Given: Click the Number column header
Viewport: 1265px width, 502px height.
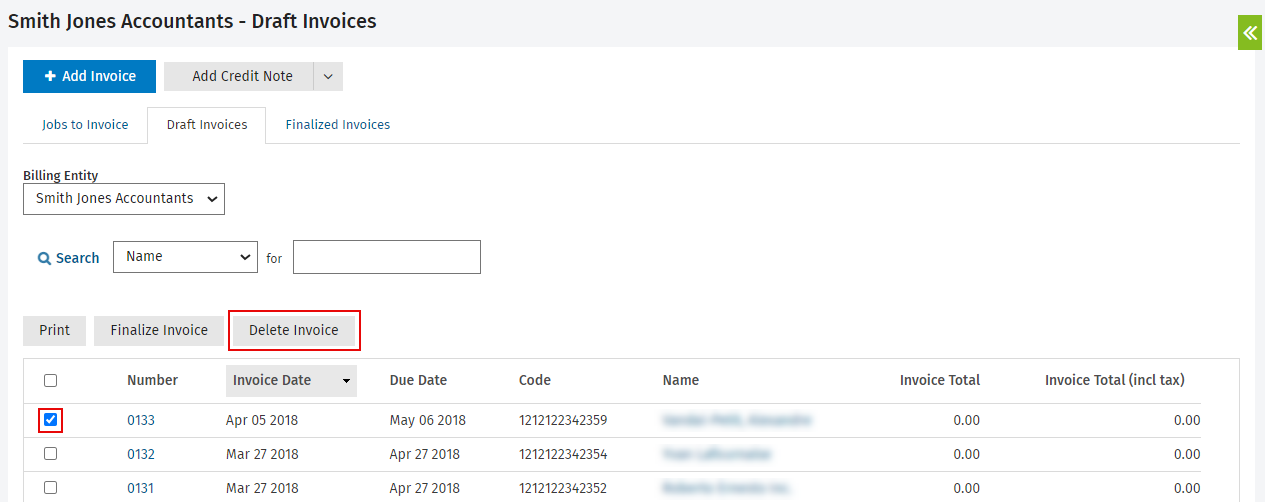Looking at the screenshot, I should coord(152,380).
